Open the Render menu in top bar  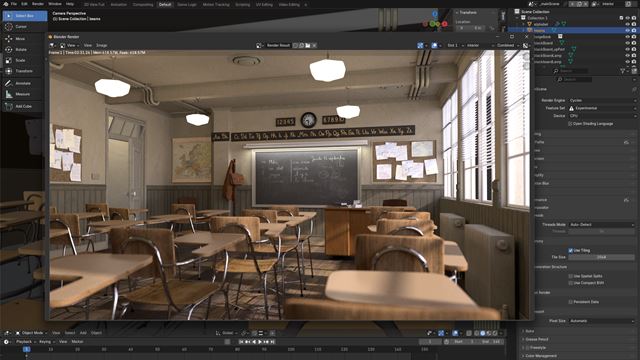click(x=38, y=4)
